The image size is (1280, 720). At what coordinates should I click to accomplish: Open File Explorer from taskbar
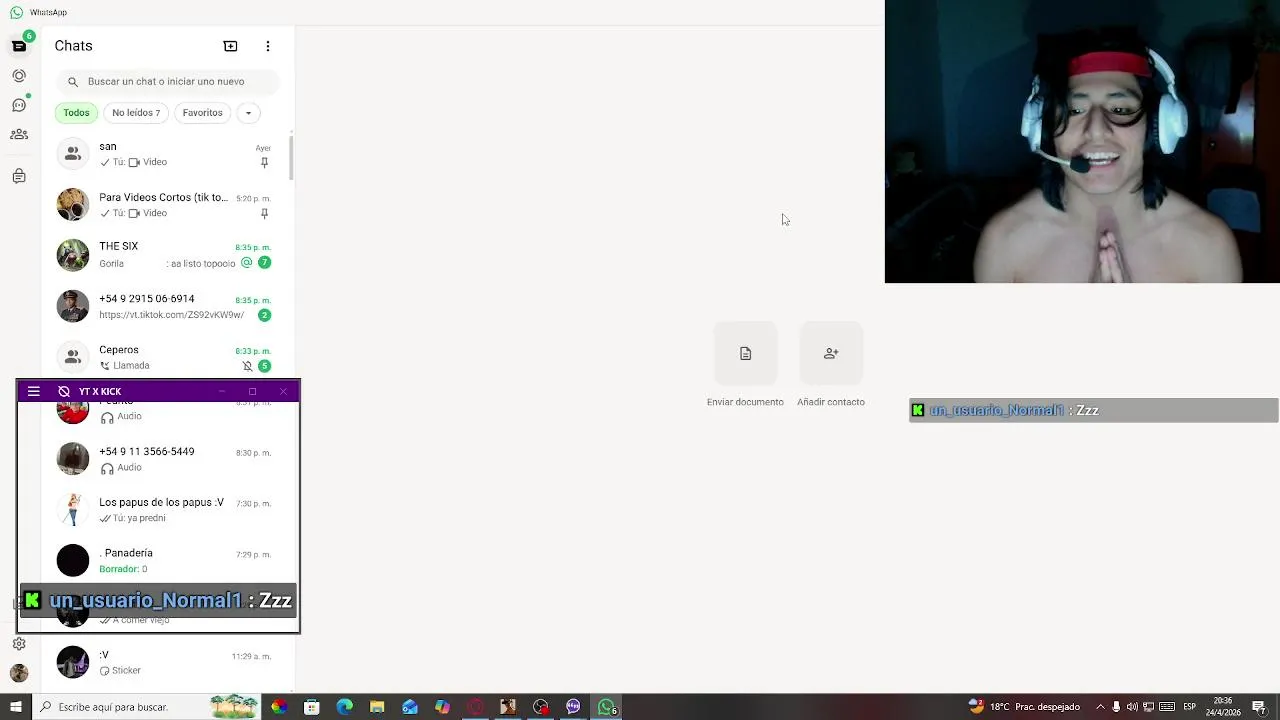coord(377,707)
